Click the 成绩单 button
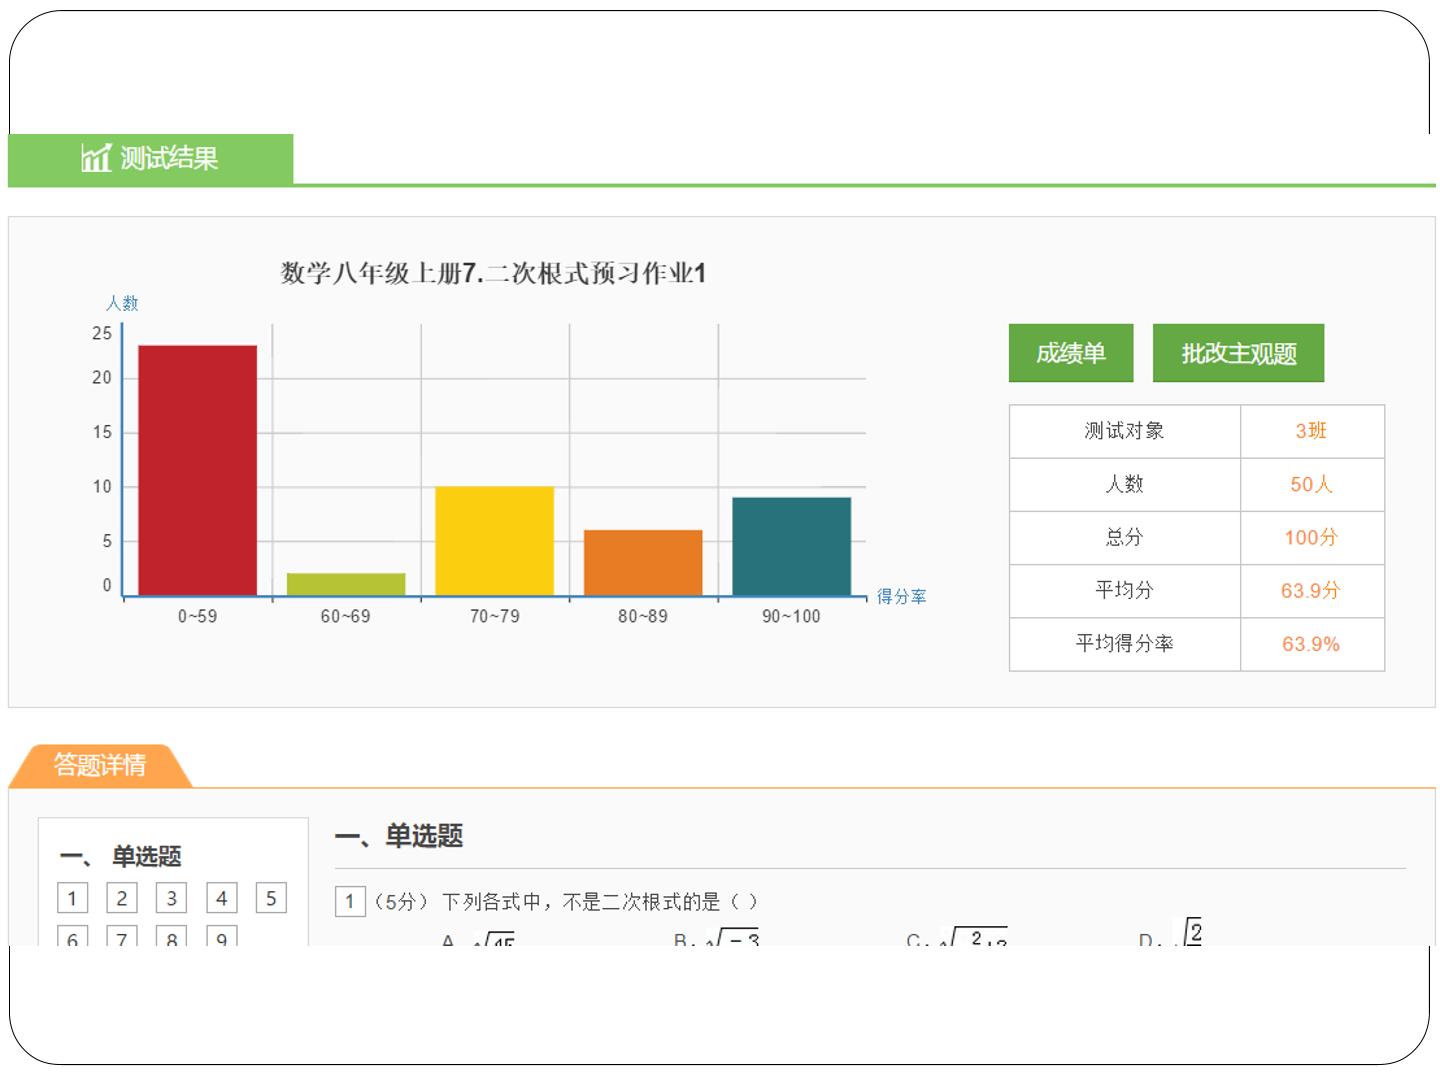Image resolution: width=1440 pixels, height=1080 pixels. 1070,353
